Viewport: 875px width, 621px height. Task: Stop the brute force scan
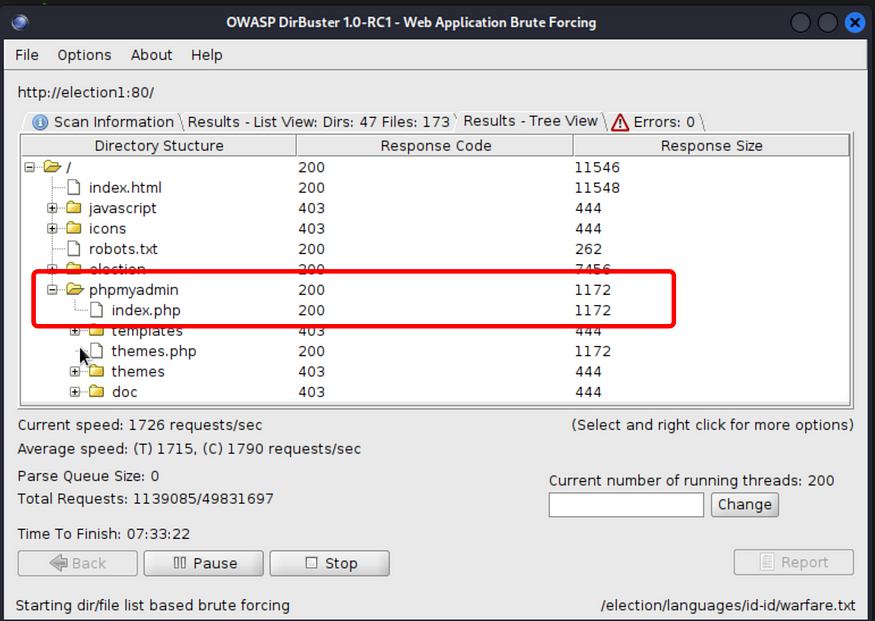click(x=330, y=563)
